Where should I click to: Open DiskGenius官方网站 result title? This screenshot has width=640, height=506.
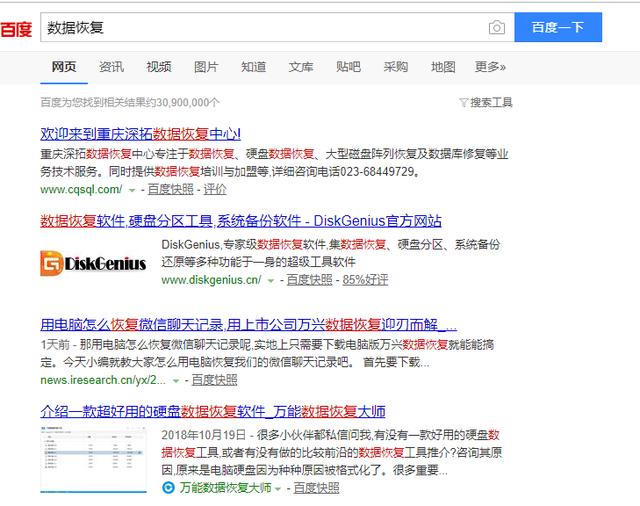click(241, 221)
